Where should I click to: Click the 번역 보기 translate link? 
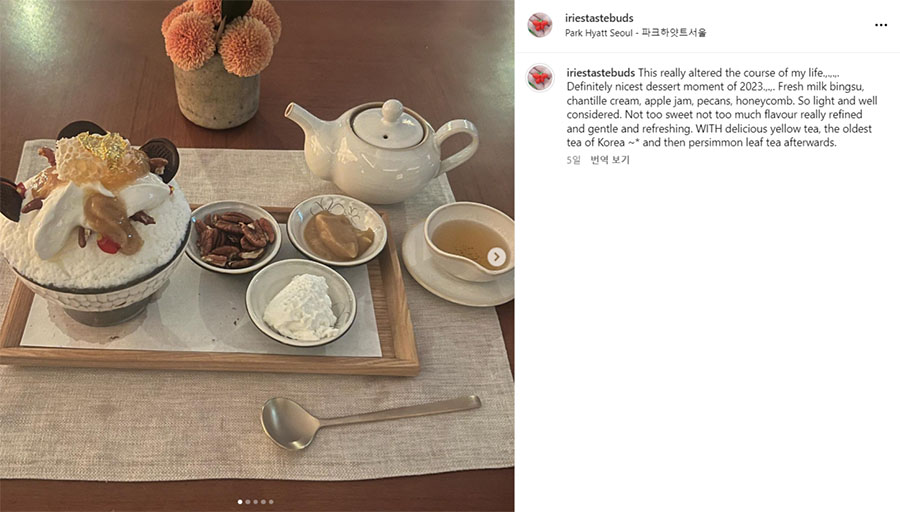610,160
